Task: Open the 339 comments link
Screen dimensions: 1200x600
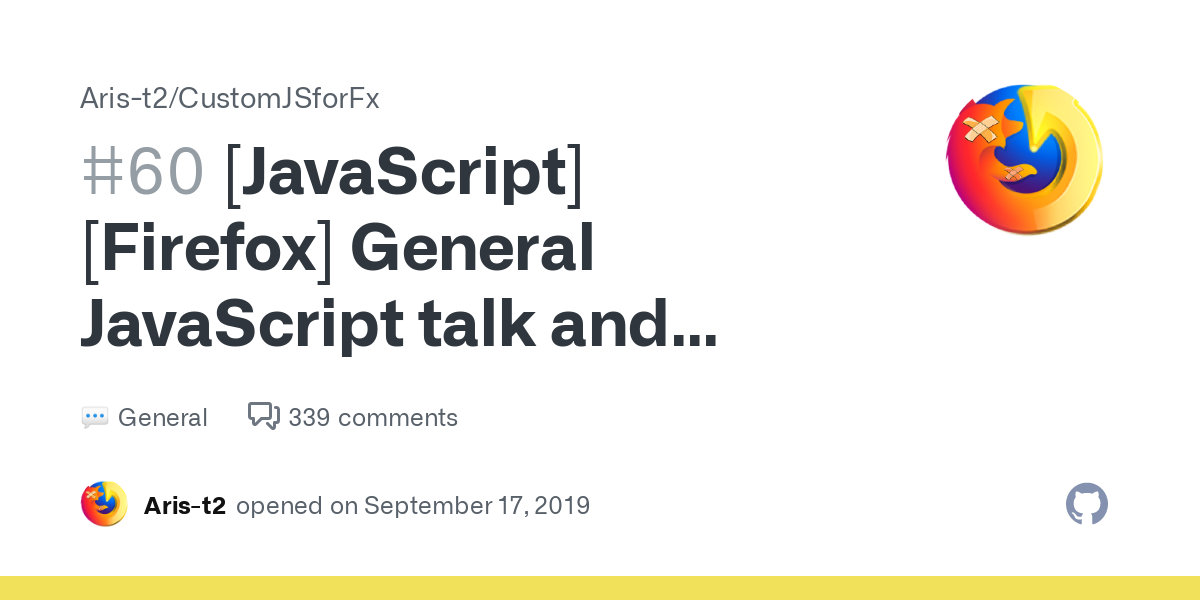Action: [x=372, y=418]
